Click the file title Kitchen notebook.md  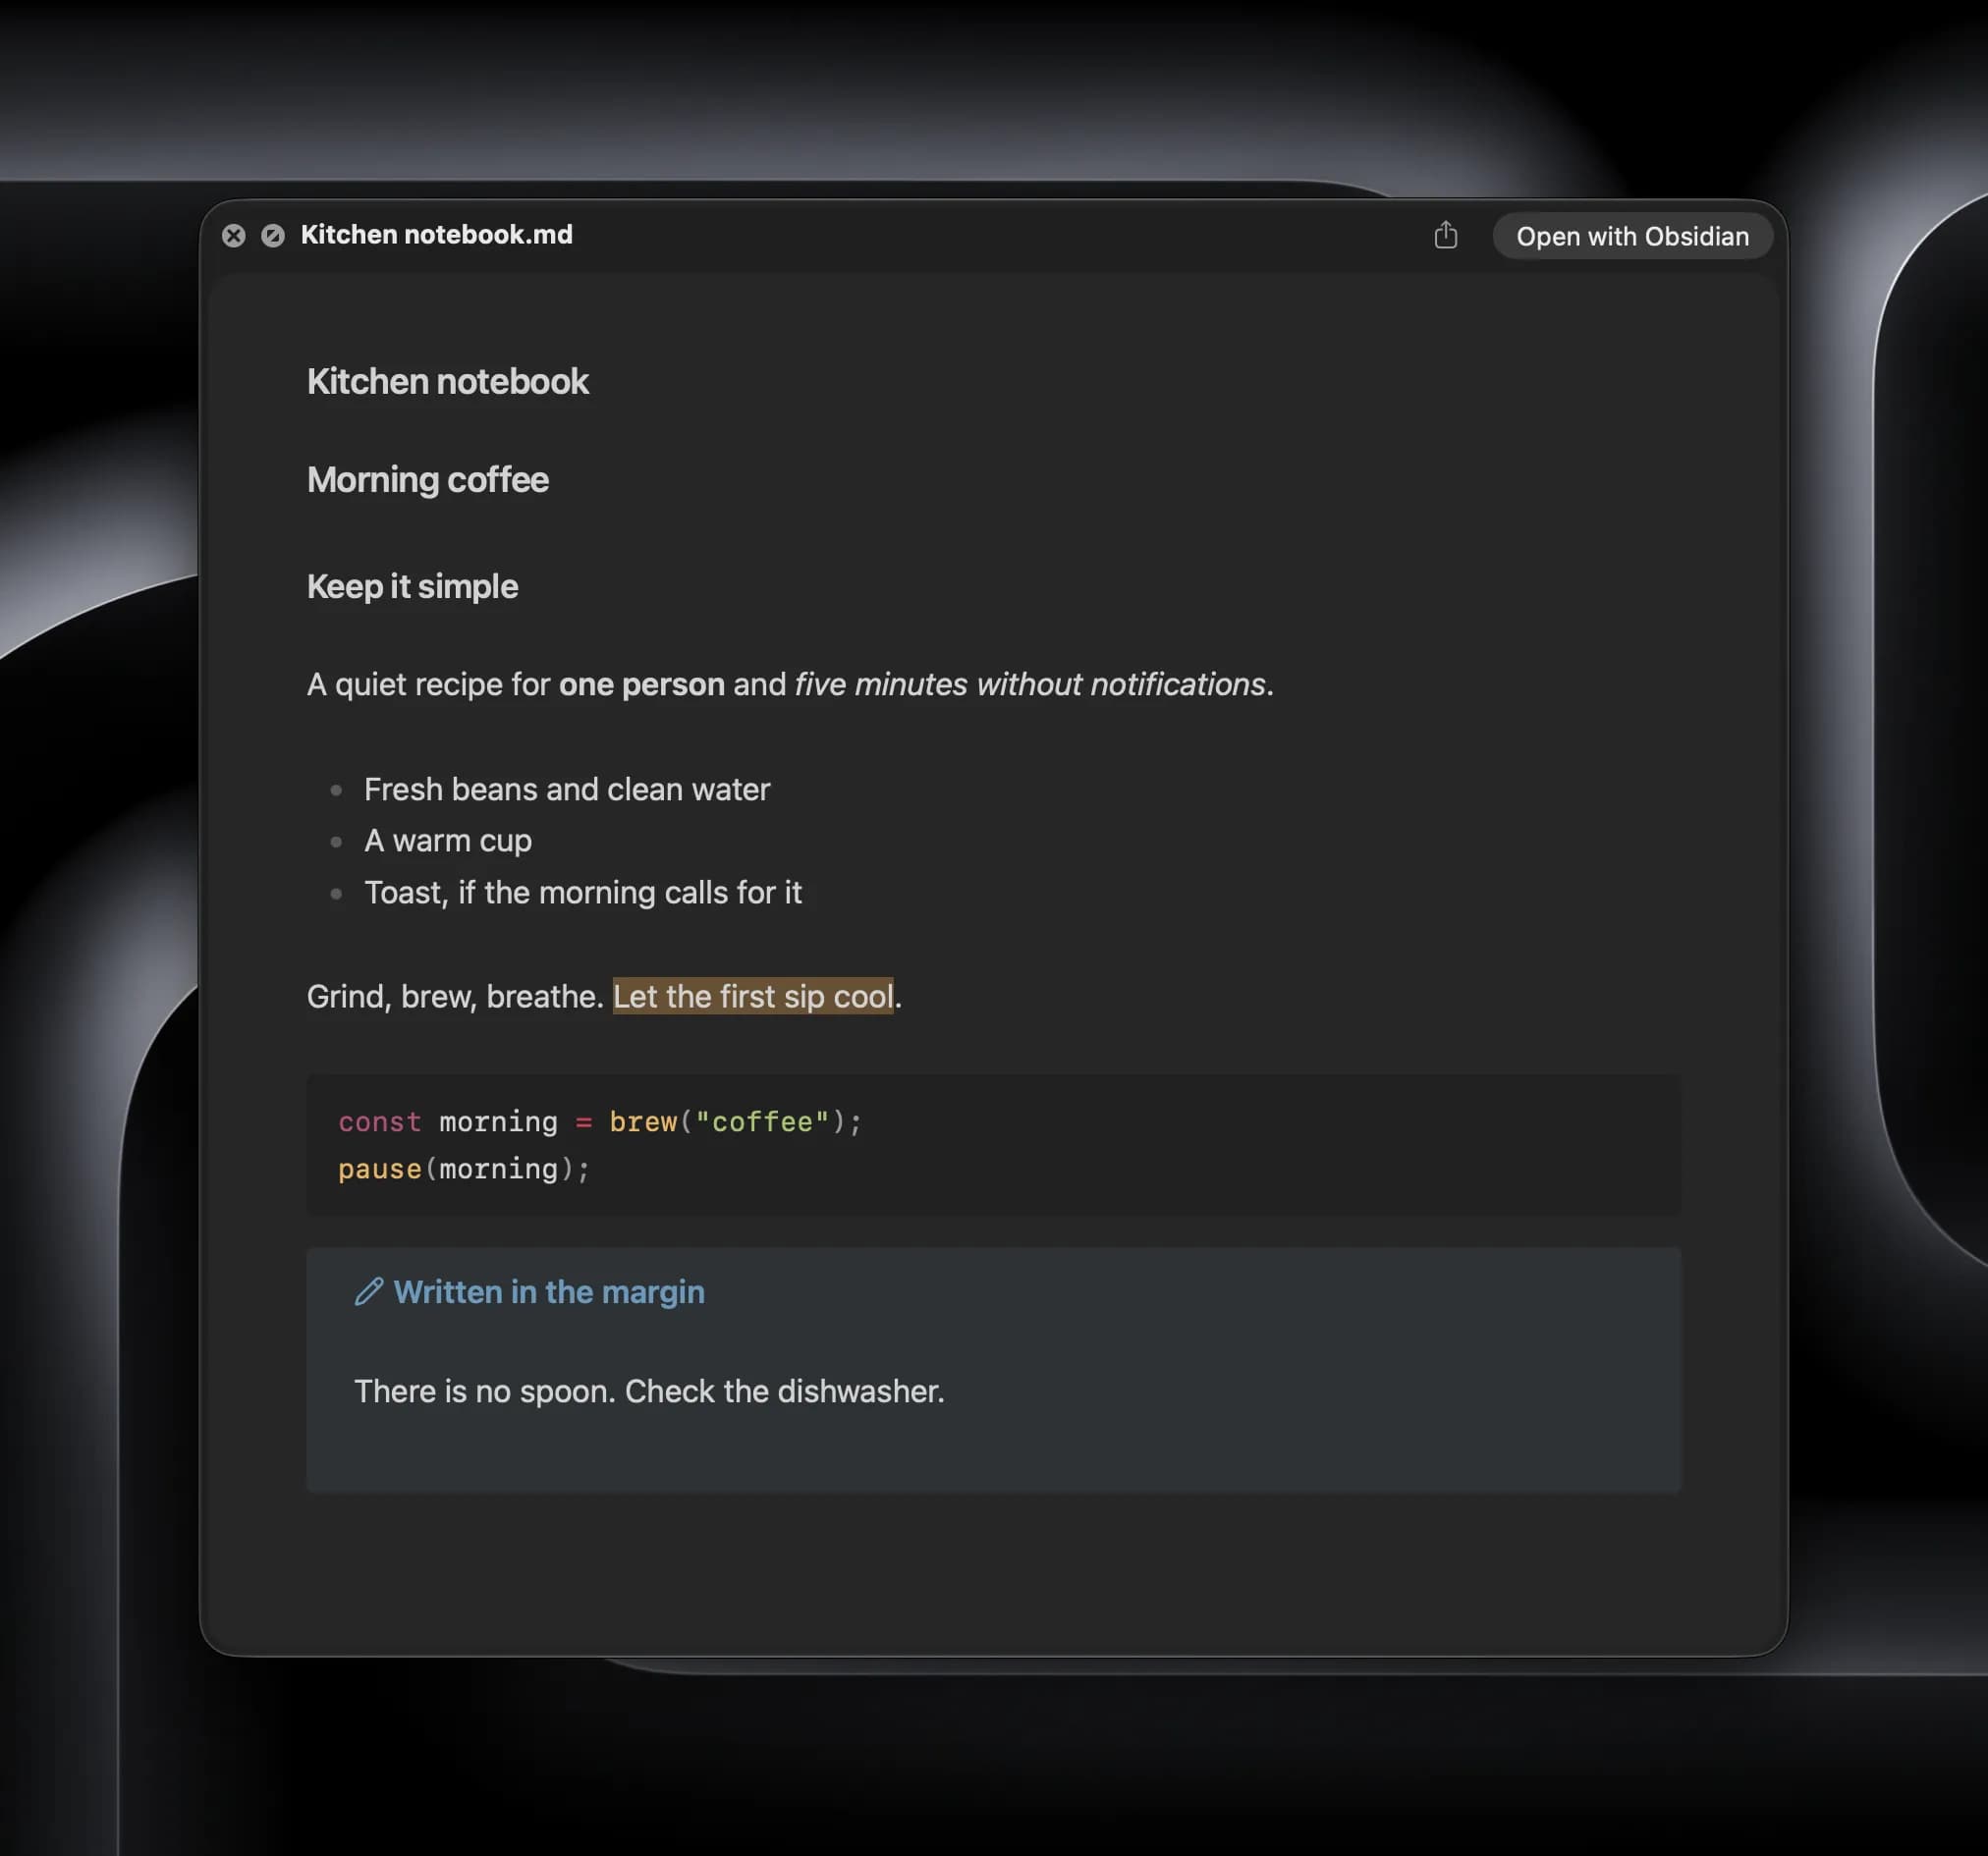[436, 234]
